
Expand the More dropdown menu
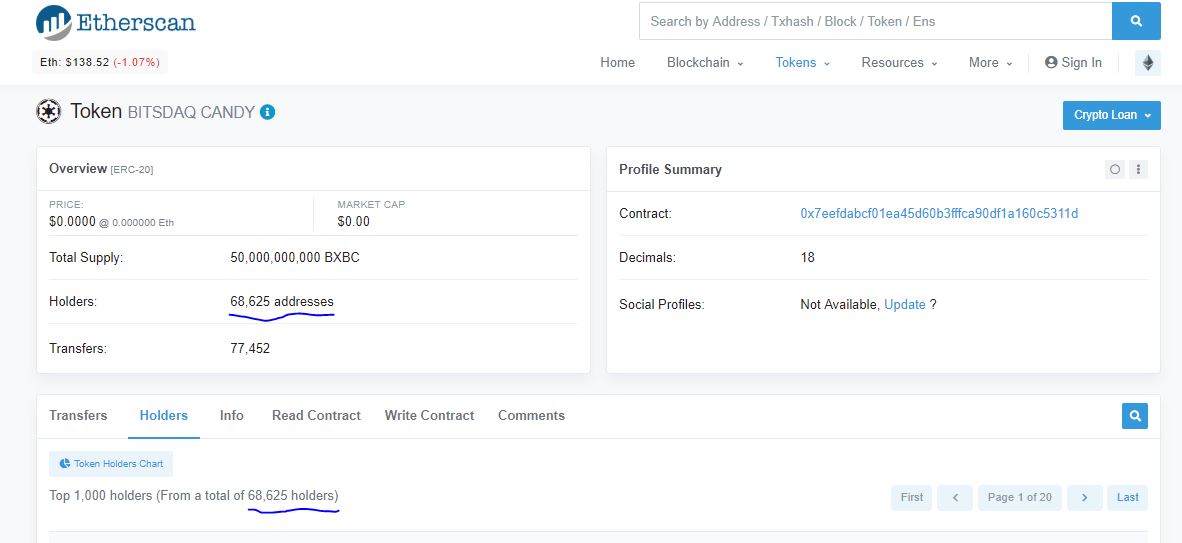(x=991, y=63)
